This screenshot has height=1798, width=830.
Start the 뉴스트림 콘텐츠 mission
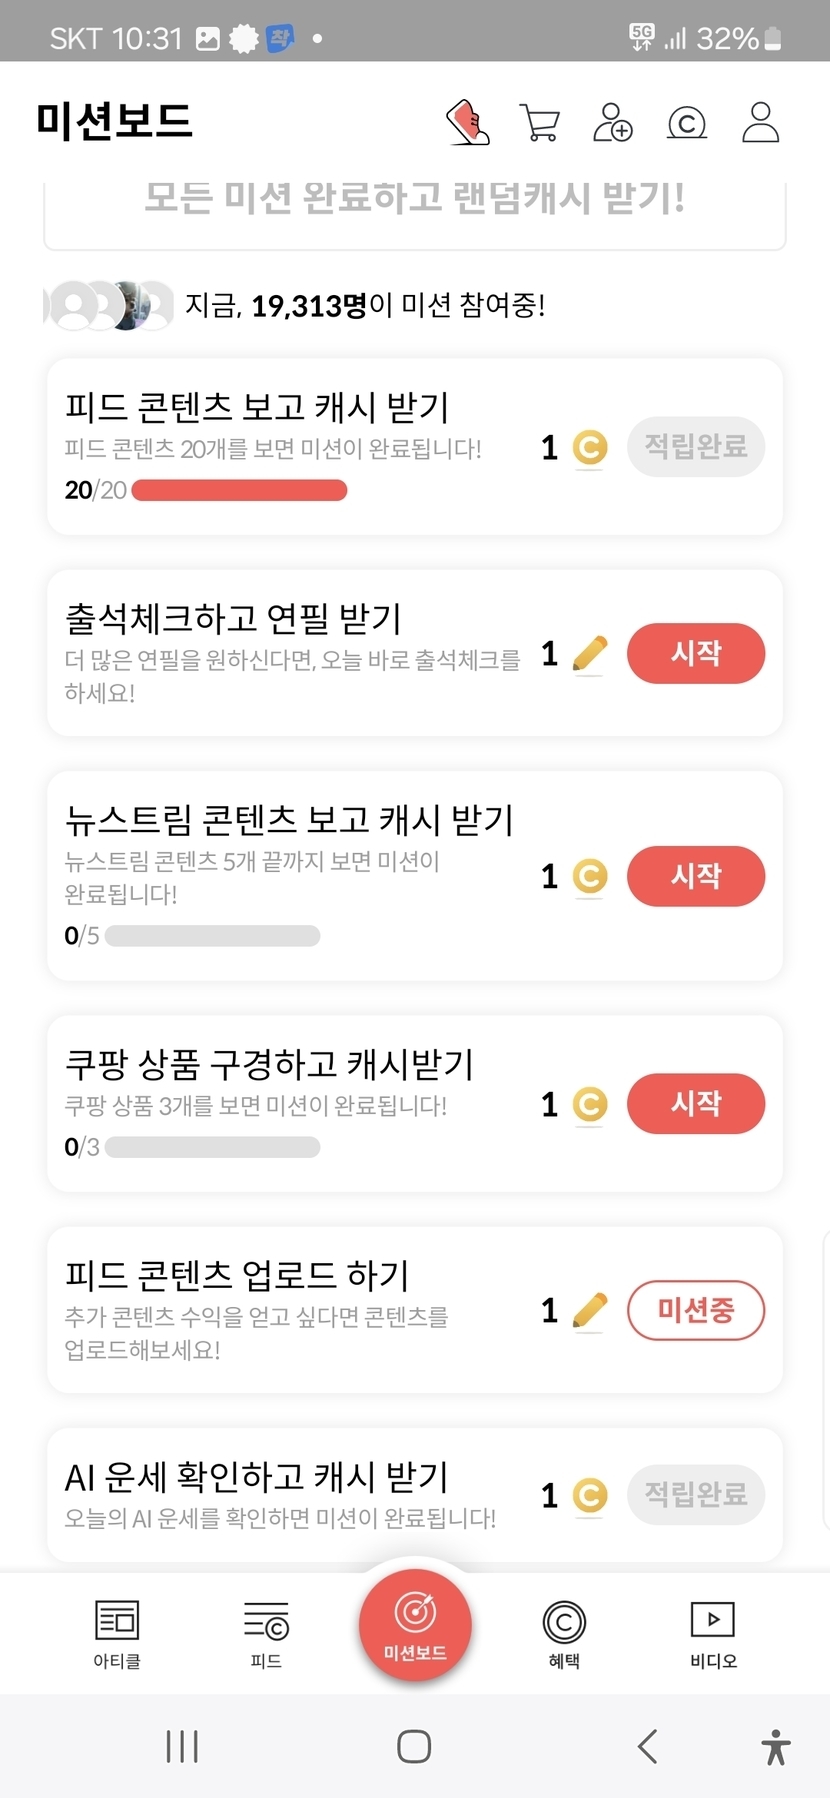[696, 876]
